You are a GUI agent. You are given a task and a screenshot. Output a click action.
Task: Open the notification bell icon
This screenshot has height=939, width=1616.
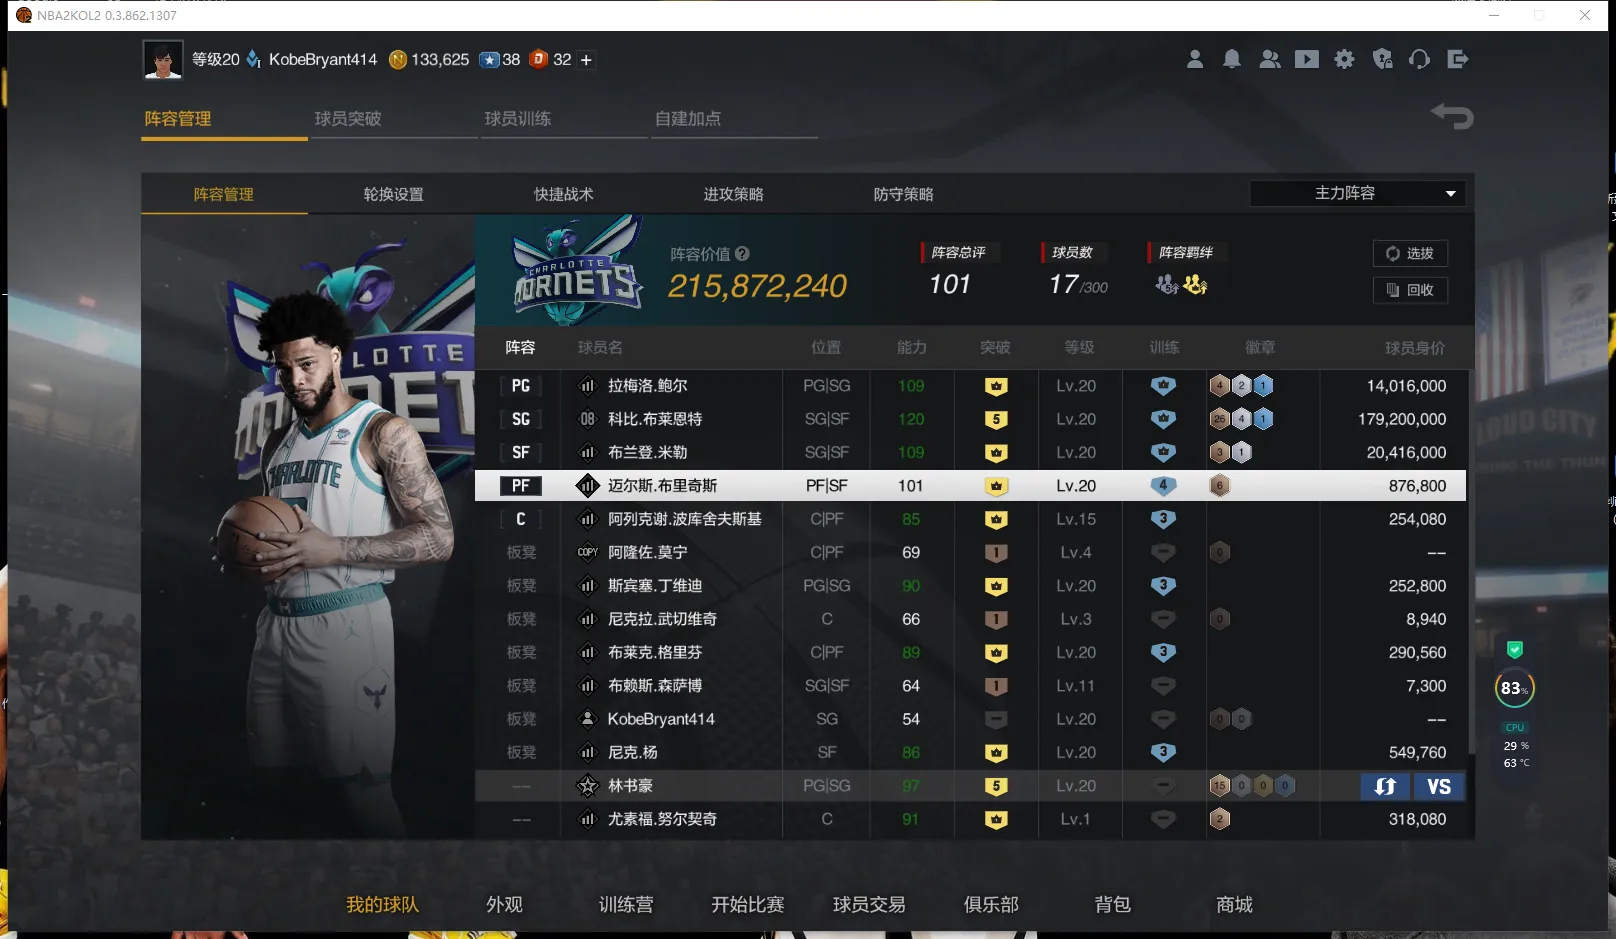[x=1232, y=60]
